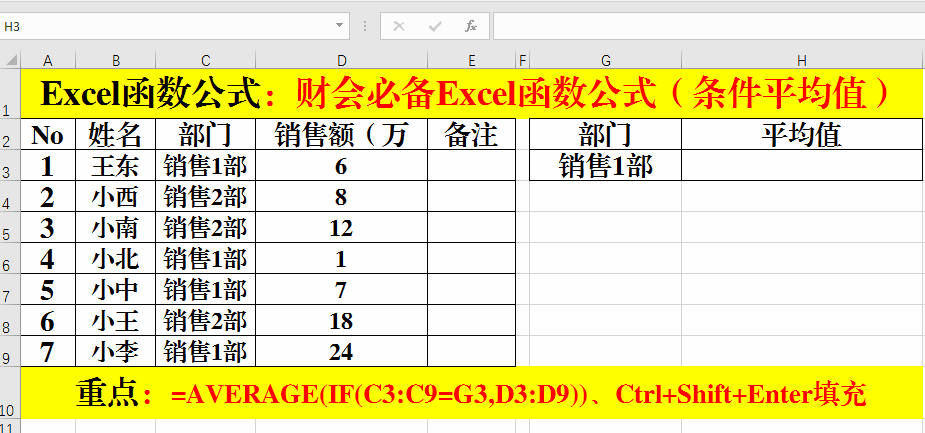Click the 平均值 header cell
925x433 pixels.
point(802,135)
